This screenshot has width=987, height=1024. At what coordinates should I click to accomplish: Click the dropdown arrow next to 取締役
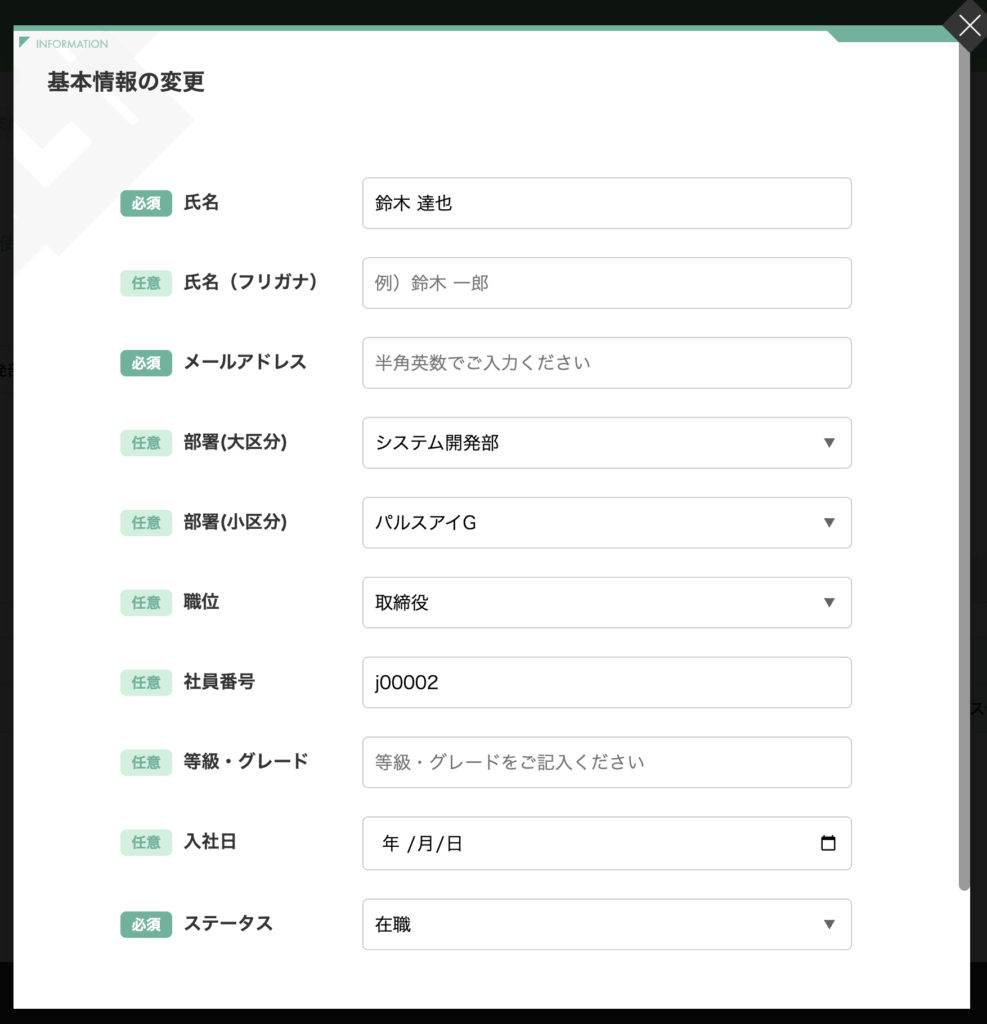(829, 602)
